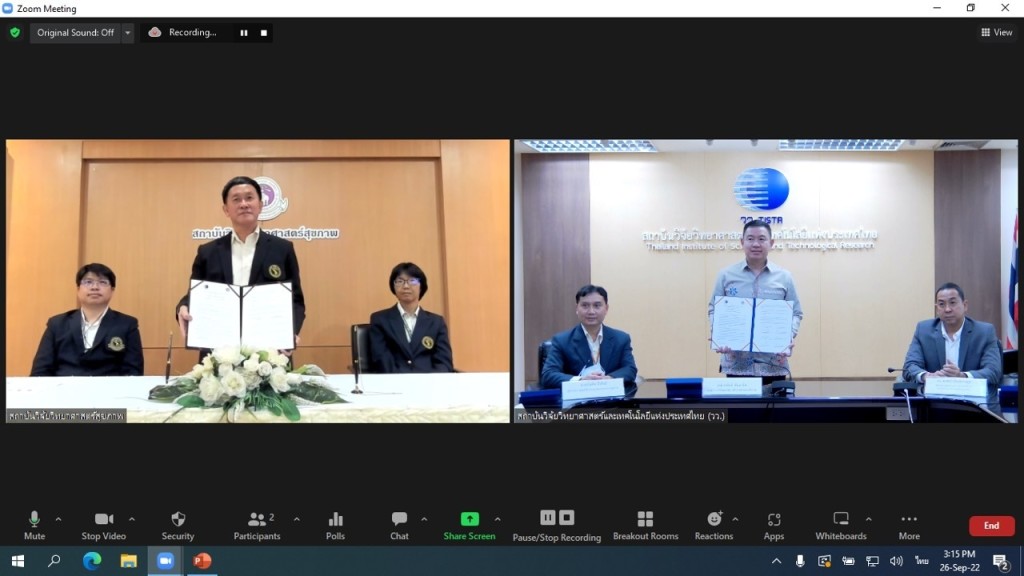Launch Polls for the meeting

pos(335,520)
